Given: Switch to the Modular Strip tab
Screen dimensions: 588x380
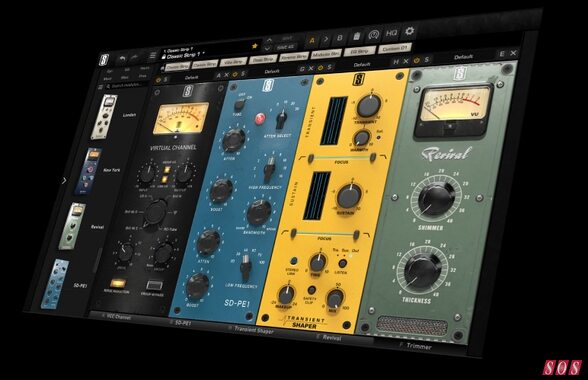Looking at the screenshot, I should 326,54.
